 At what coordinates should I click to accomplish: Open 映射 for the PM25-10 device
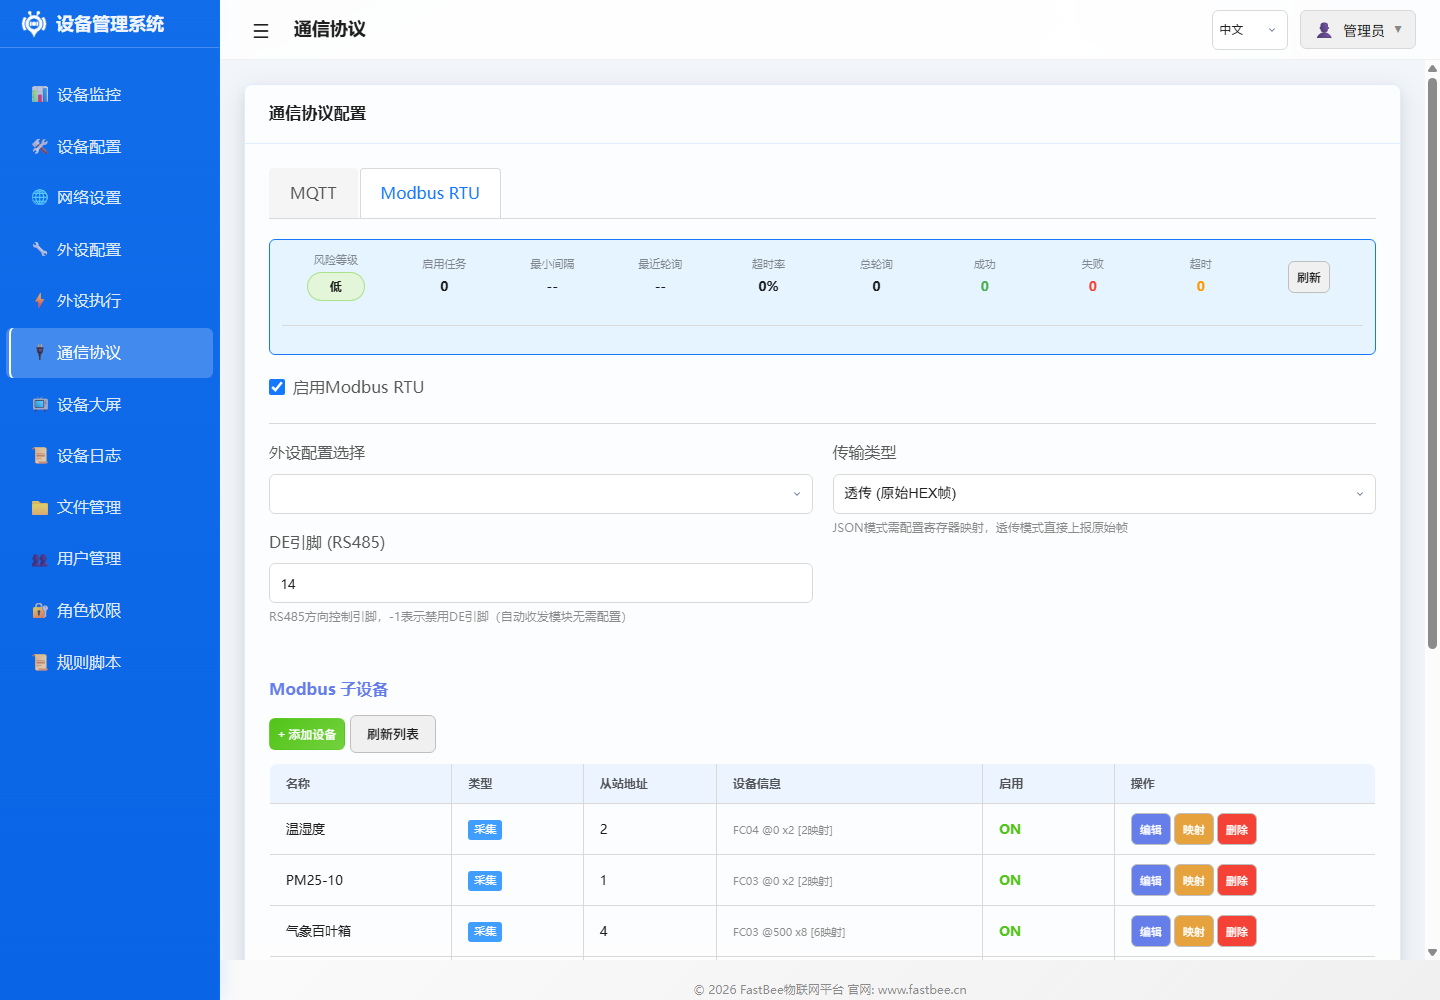1194,880
